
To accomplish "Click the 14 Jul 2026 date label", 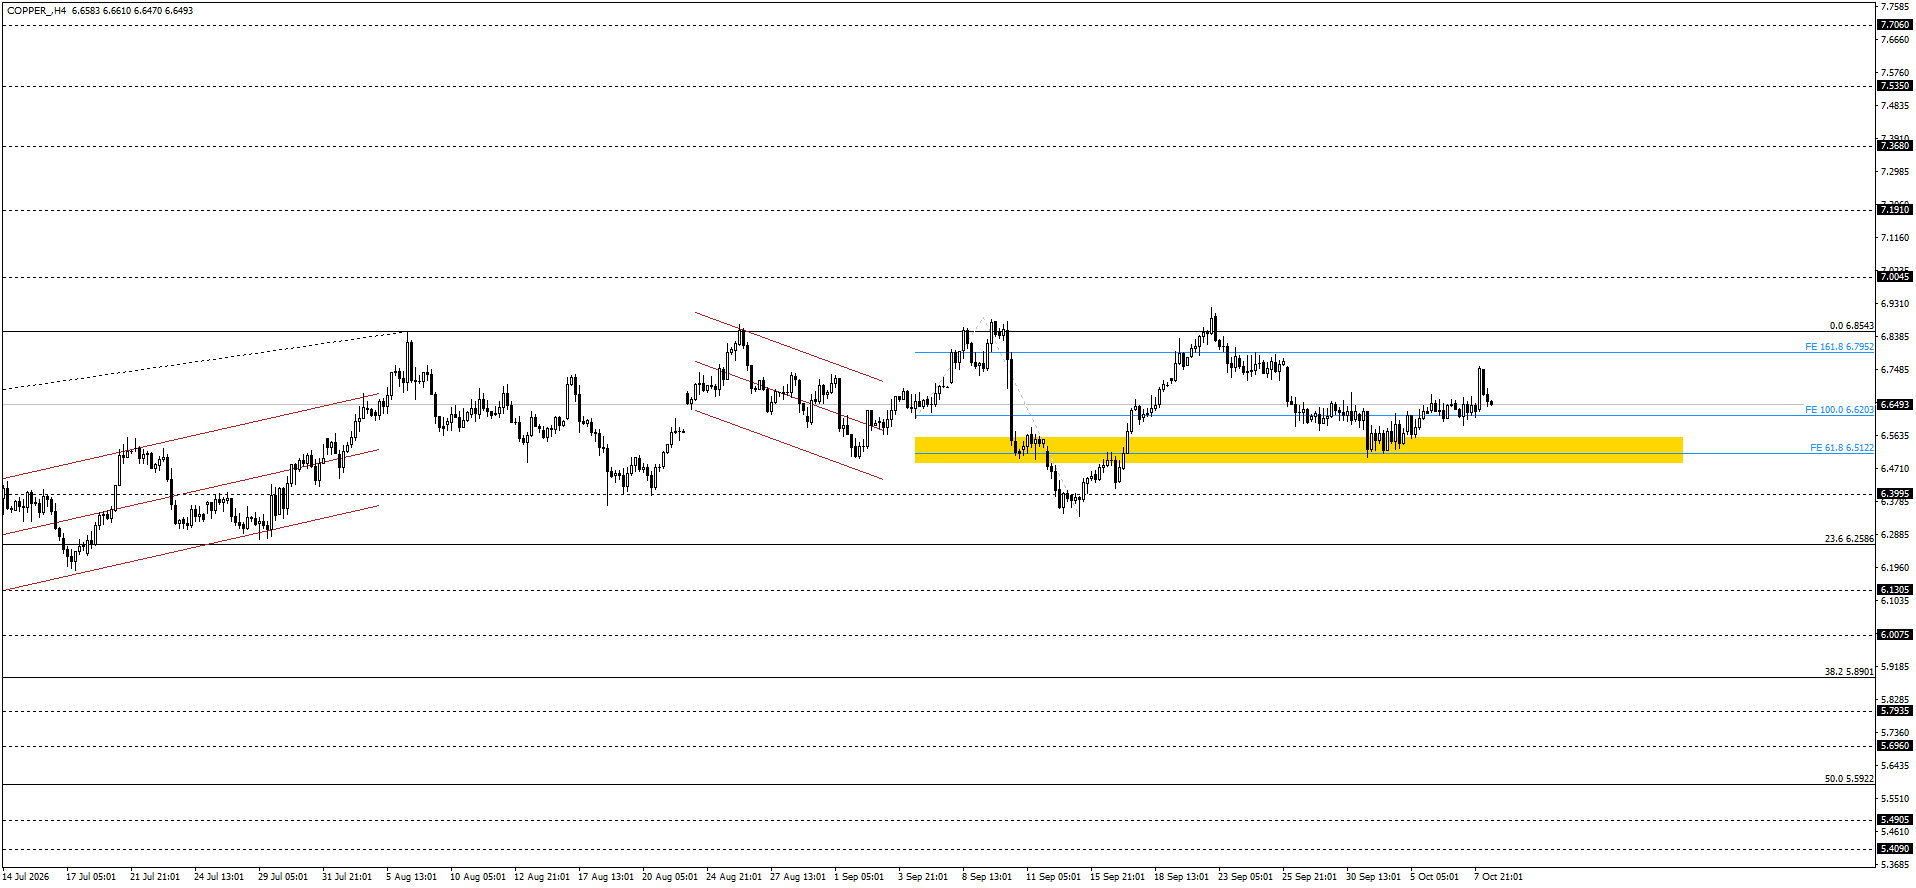I will 25,877.
